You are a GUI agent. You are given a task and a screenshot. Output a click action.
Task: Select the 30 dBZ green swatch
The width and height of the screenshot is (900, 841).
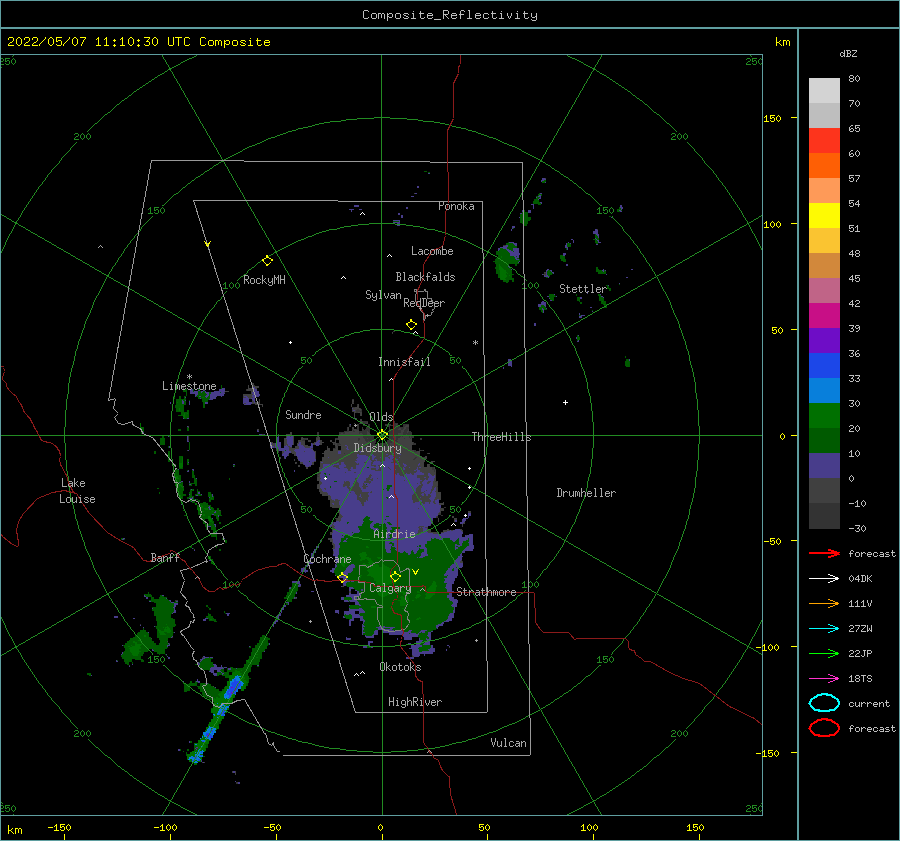(824, 416)
